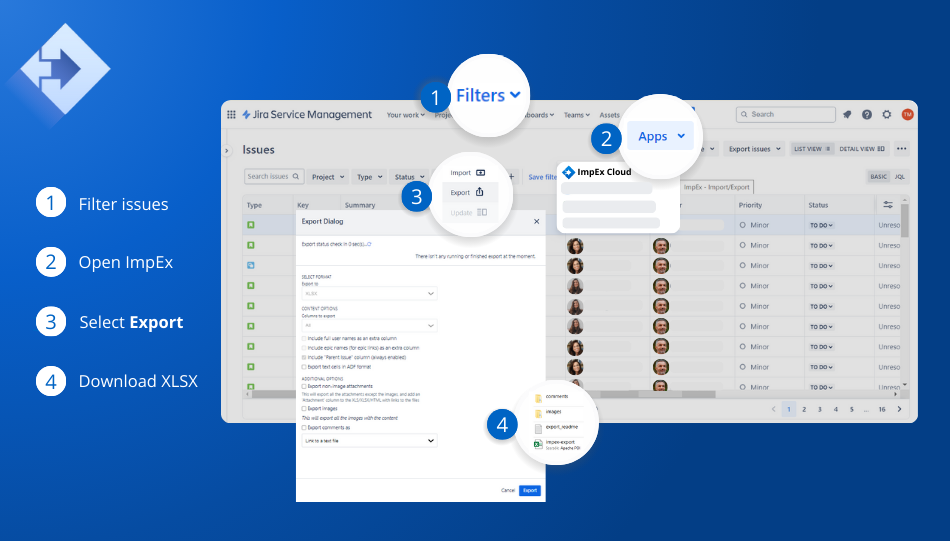The height and width of the screenshot is (541, 950).
Task: Click the Update menu entry
Action: 468,213
